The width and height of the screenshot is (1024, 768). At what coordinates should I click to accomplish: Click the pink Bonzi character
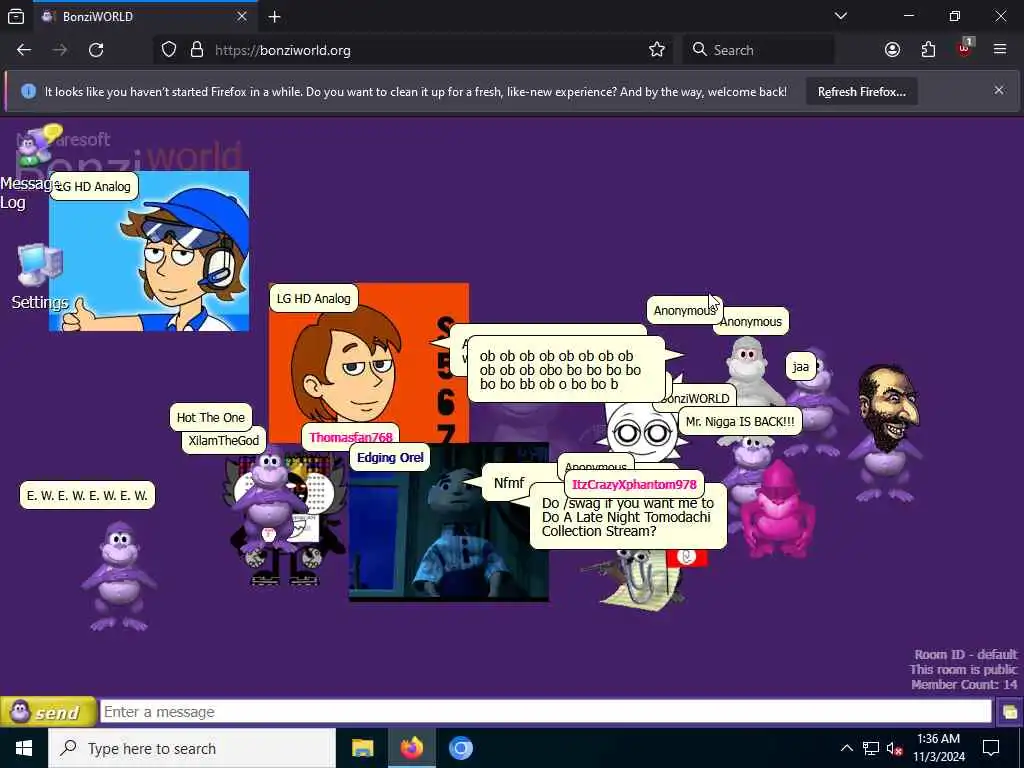point(777,508)
